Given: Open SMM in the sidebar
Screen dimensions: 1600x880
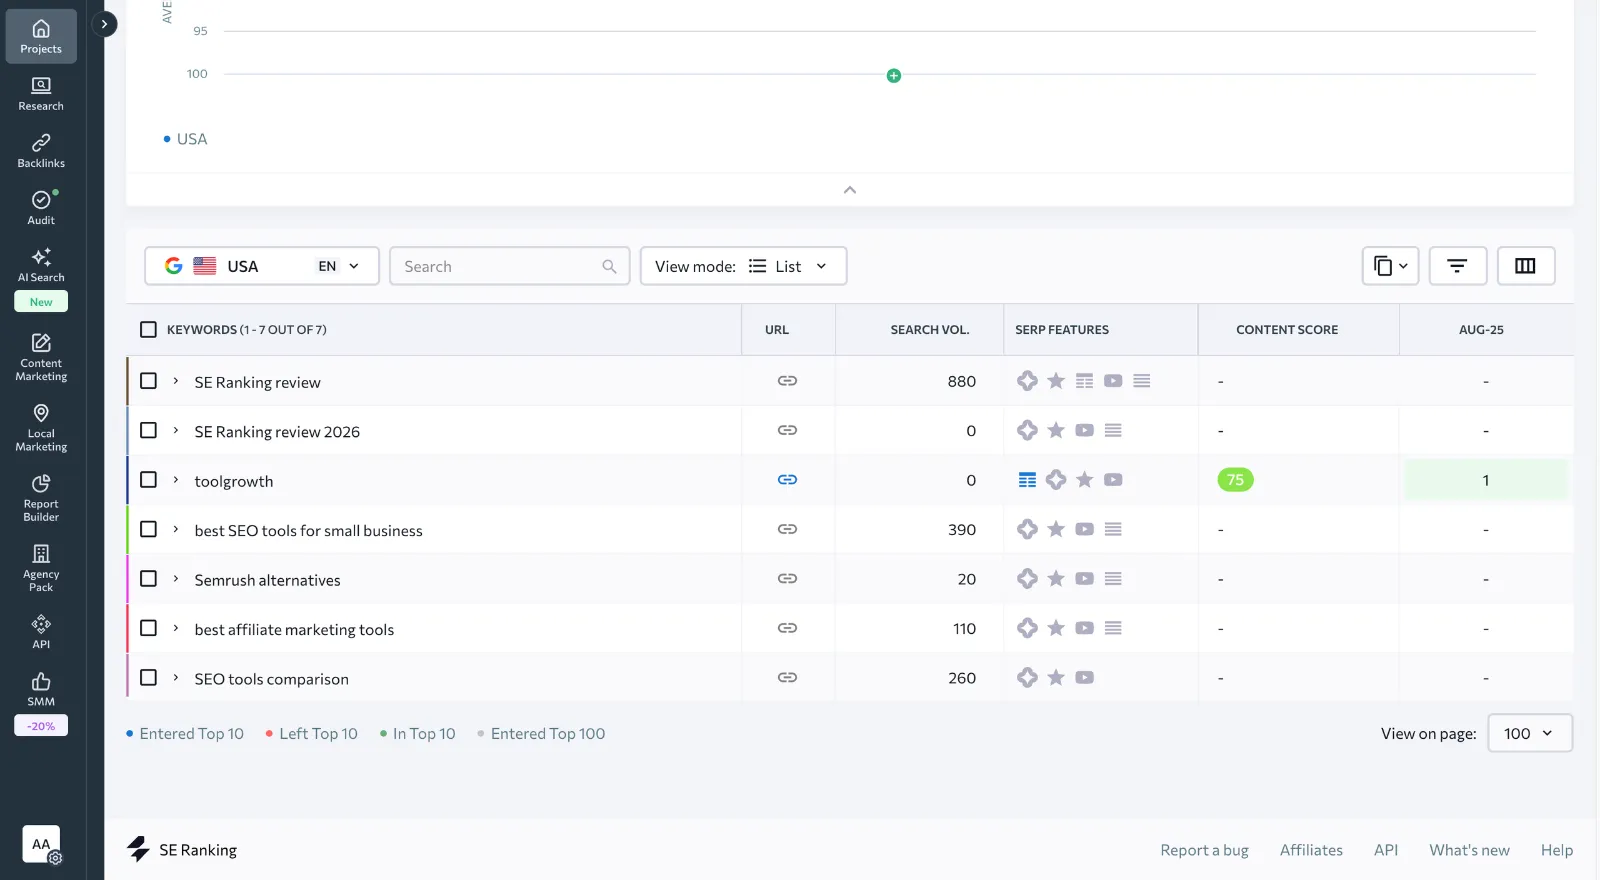Looking at the screenshot, I should pyautogui.click(x=41, y=689).
